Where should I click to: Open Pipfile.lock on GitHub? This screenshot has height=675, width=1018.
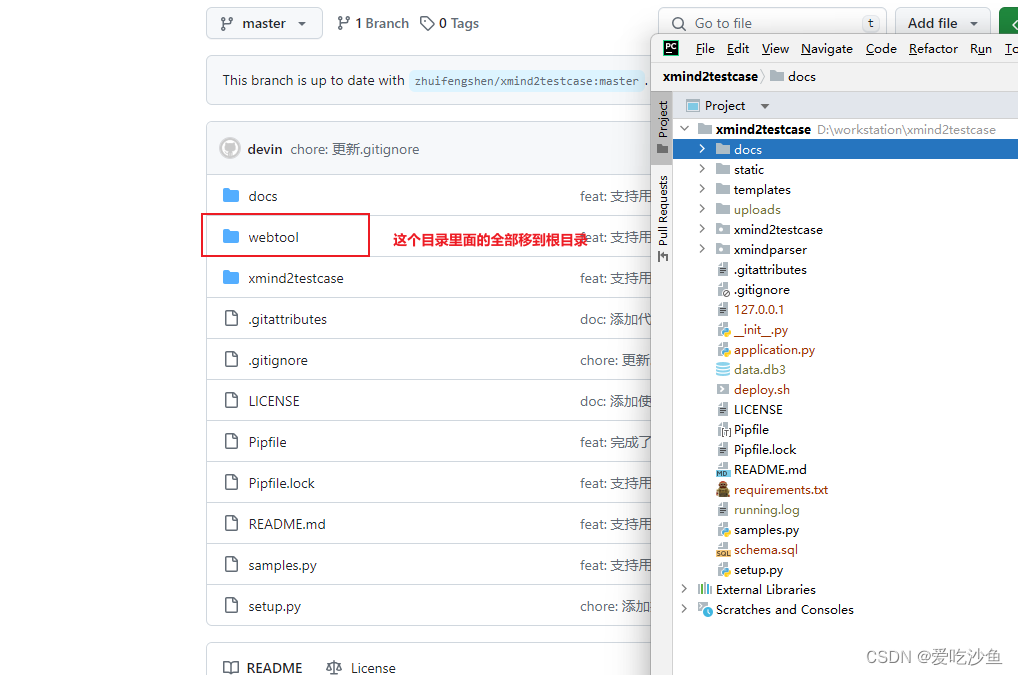(x=282, y=483)
